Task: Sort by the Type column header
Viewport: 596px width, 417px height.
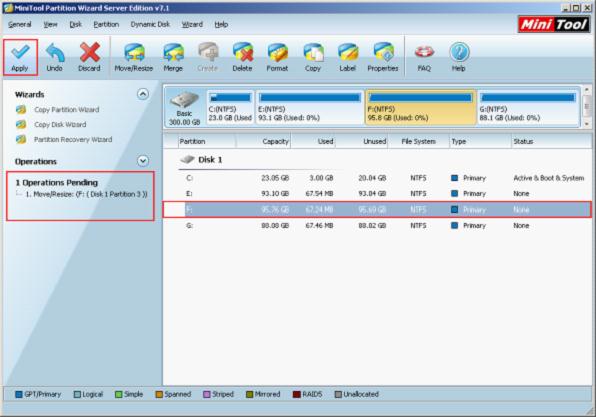Action: 480,141
